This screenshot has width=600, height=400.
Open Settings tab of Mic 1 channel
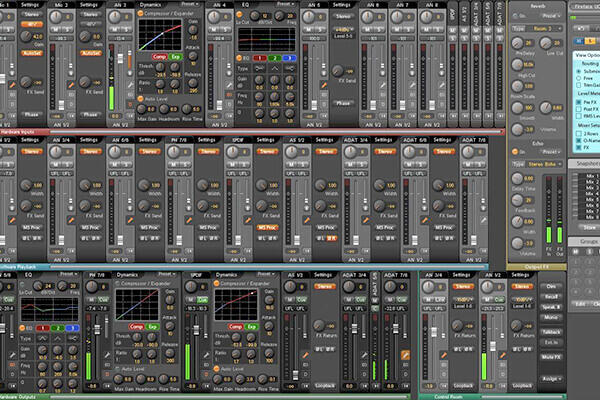pos(30,5)
